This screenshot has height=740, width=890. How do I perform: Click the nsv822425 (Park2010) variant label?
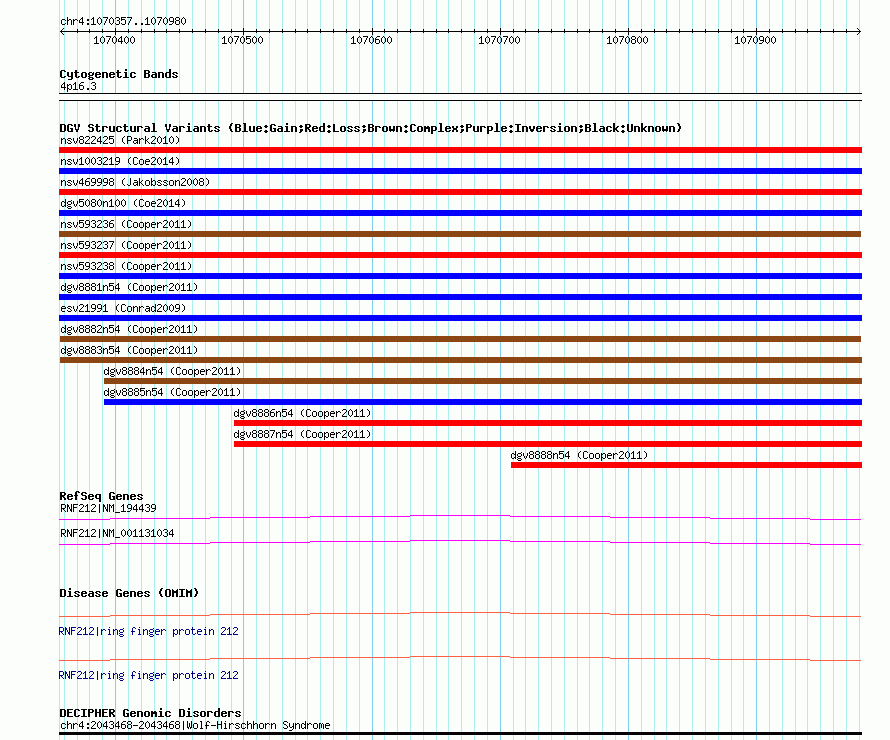120,140
